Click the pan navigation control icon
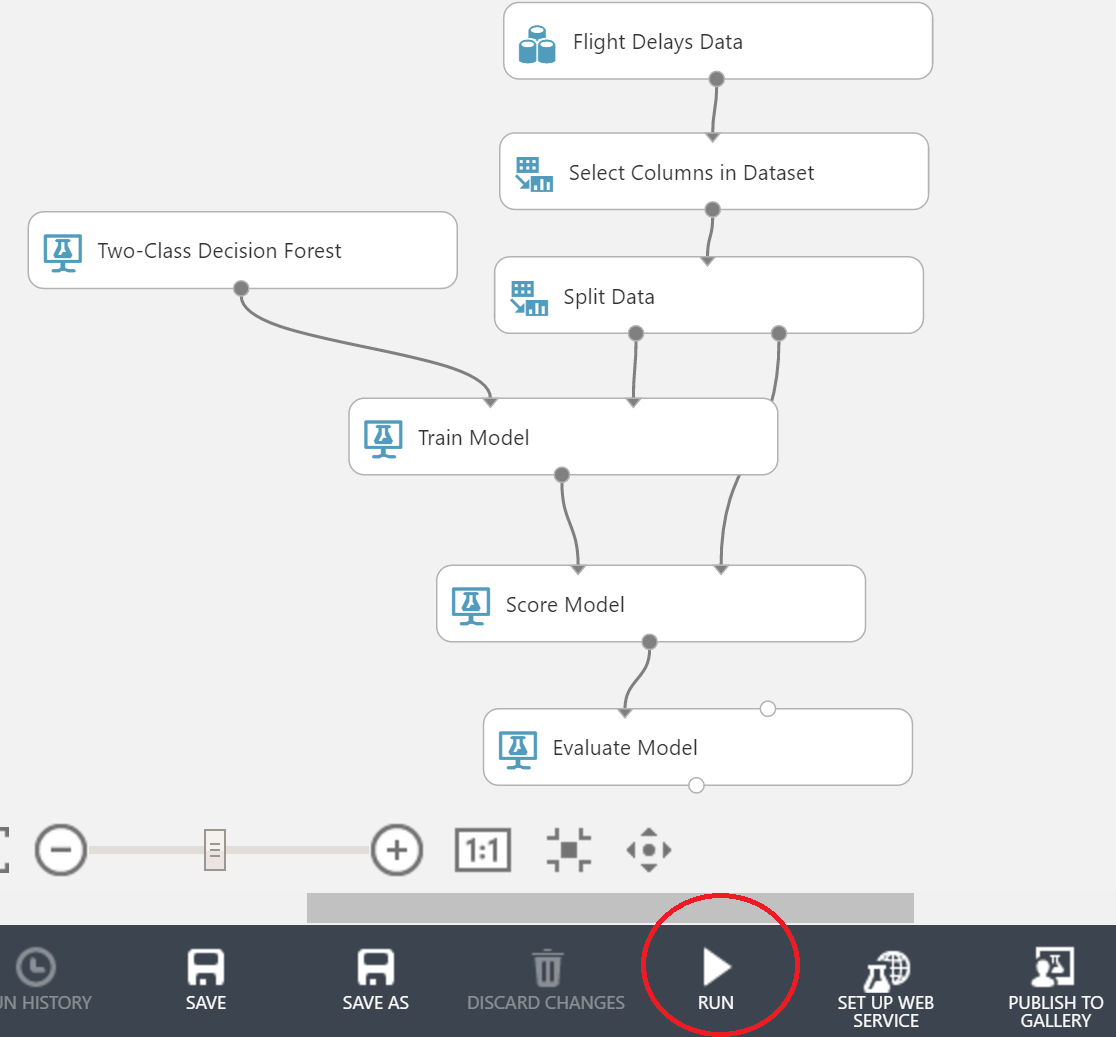The width and height of the screenshot is (1116, 1037). 648,850
